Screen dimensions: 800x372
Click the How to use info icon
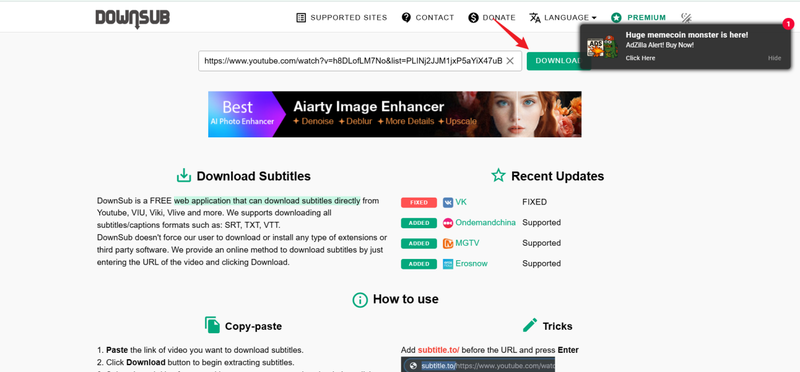click(360, 300)
